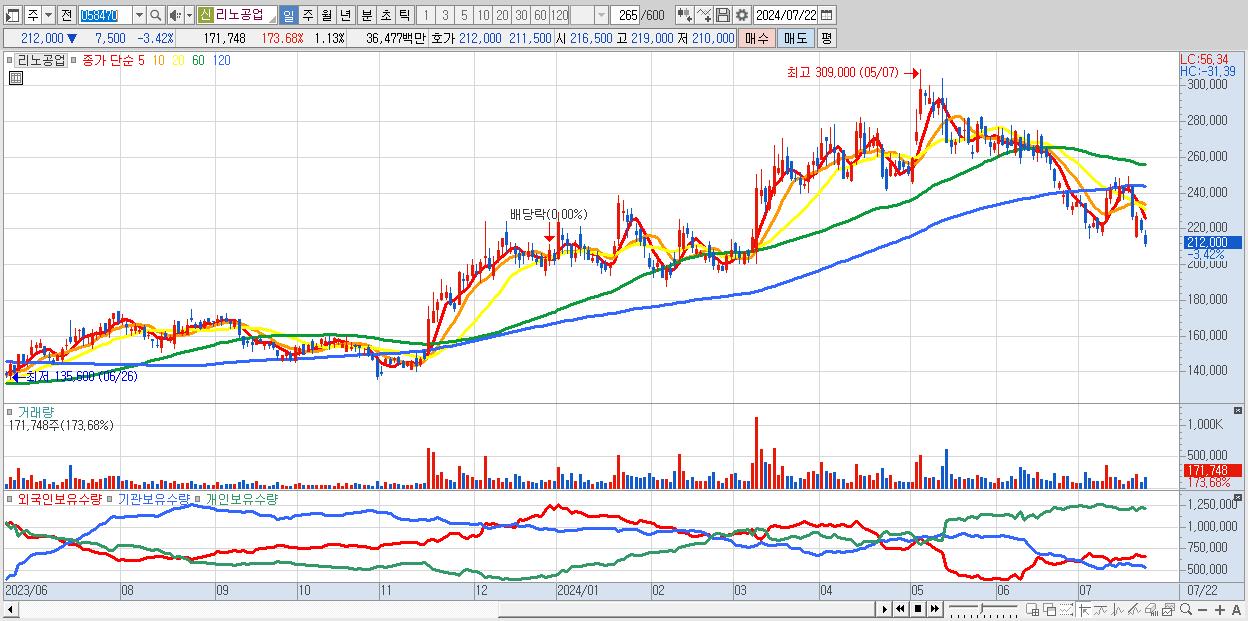
Task: Click orange moving average 10 legend
Action: [x=158, y=60]
